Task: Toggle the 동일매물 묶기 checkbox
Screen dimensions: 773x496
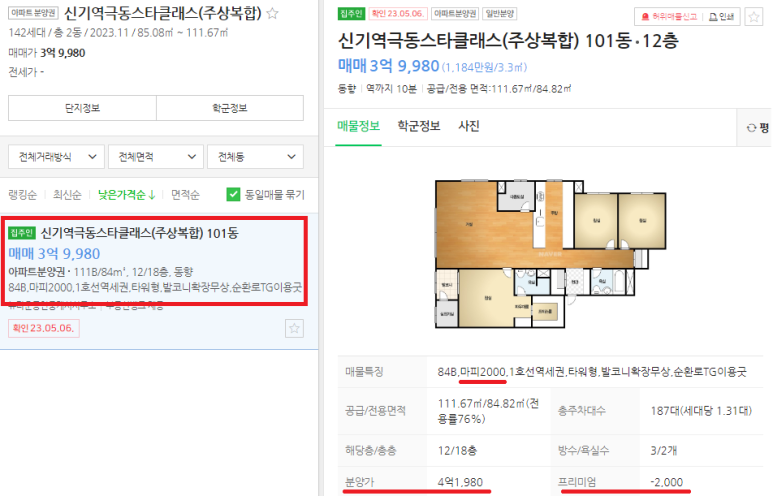Action: 233,194
